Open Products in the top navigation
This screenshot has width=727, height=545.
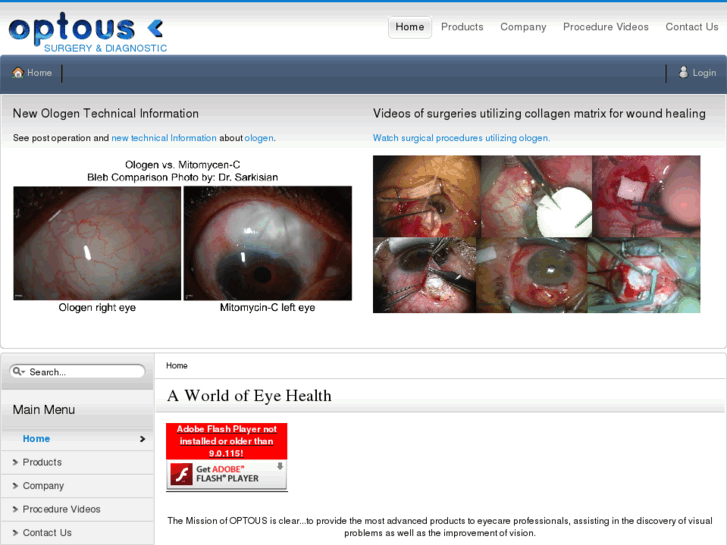[x=462, y=27]
